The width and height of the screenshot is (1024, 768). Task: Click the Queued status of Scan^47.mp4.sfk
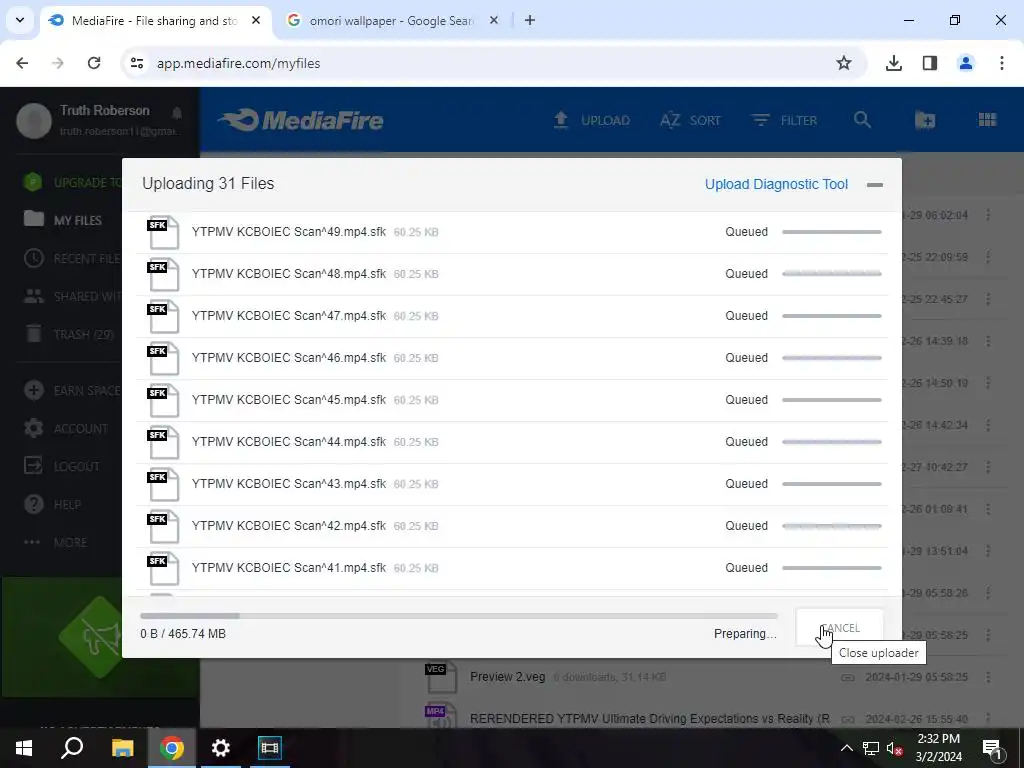pyautogui.click(x=746, y=315)
